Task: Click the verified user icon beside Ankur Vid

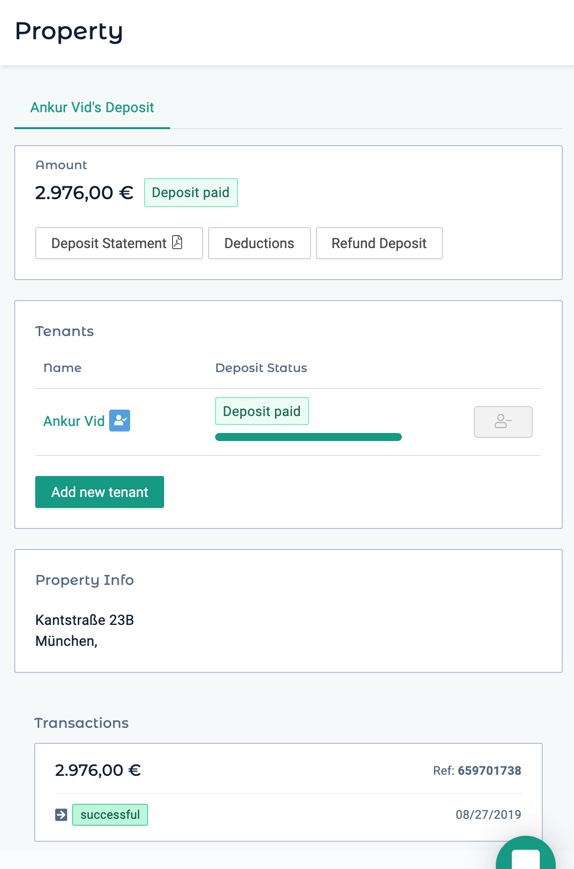Action: click(x=120, y=421)
